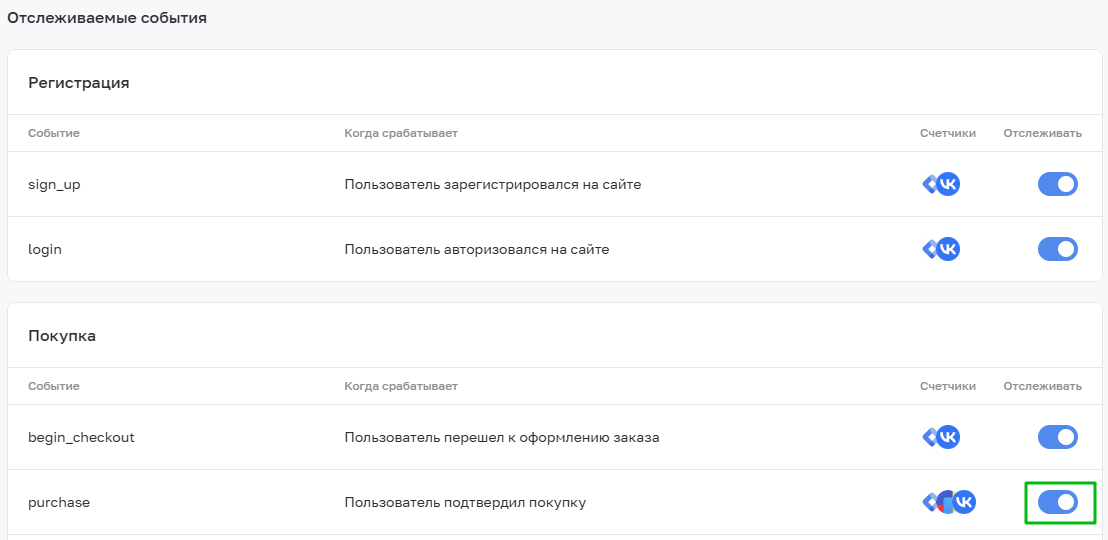This screenshot has height=540, width=1108.
Task: Click Google Tag Manager icon in sign_up row
Action: tap(930, 184)
